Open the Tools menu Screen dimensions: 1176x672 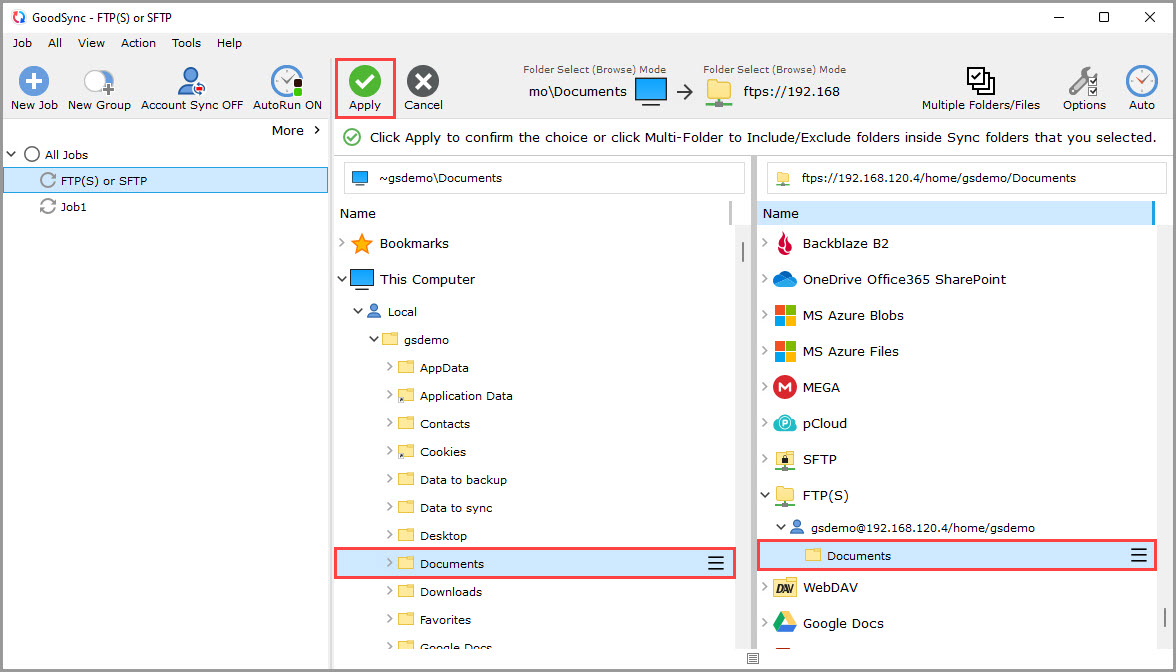(x=186, y=43)
